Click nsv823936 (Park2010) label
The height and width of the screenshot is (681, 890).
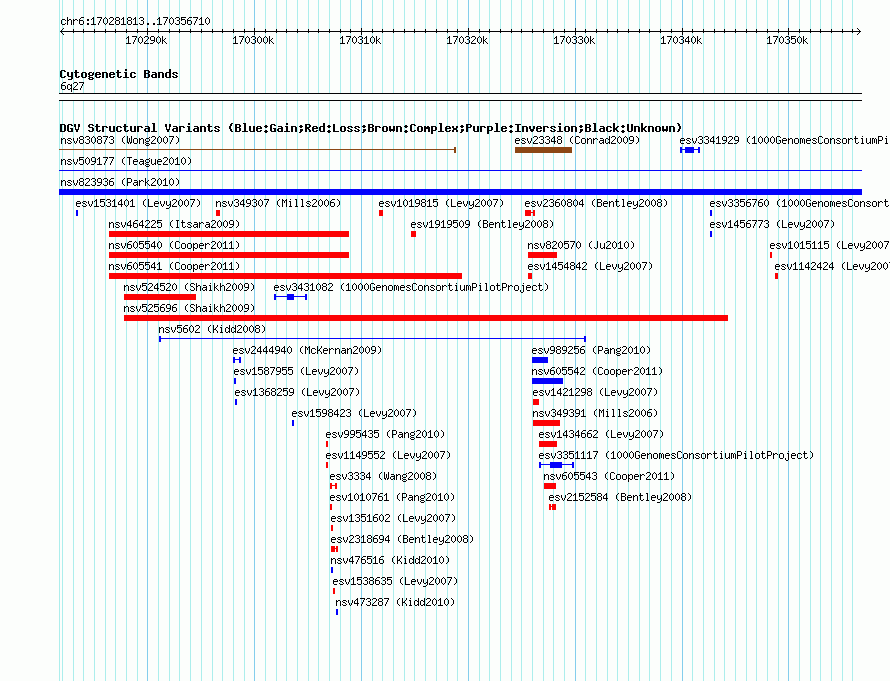pos(120,182)
